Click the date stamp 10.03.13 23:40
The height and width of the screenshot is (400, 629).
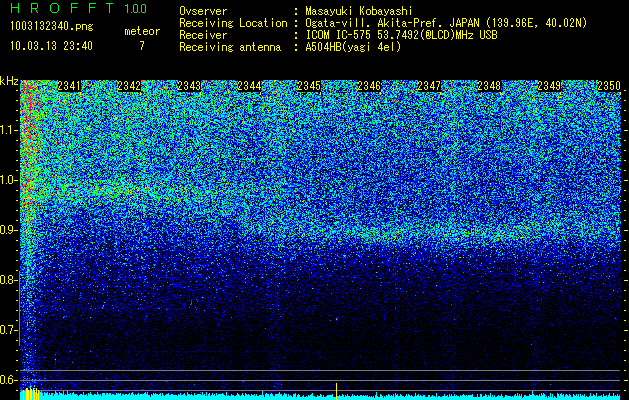click(x=51, y=46)
